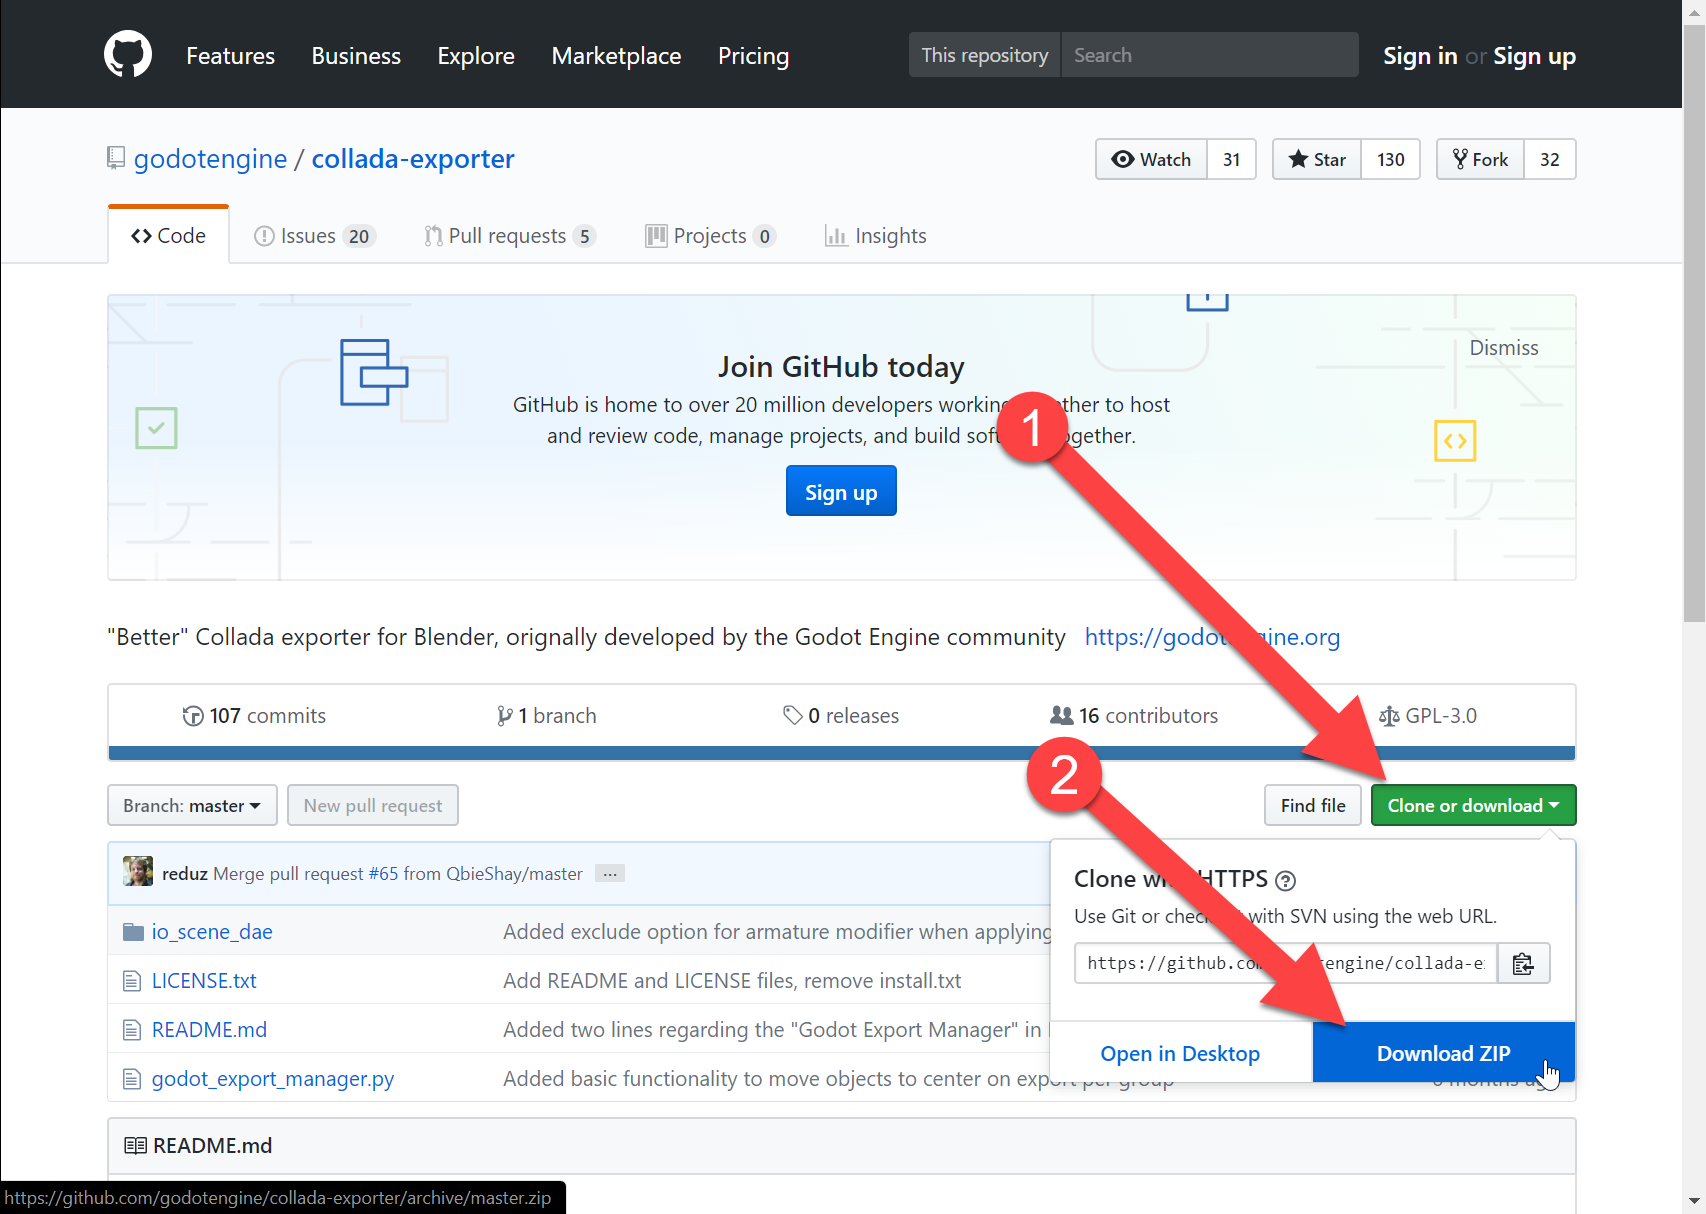Open the io_scene_dae folder
This screenshot has width=1706, height=1214.
[x=212, y=932]
